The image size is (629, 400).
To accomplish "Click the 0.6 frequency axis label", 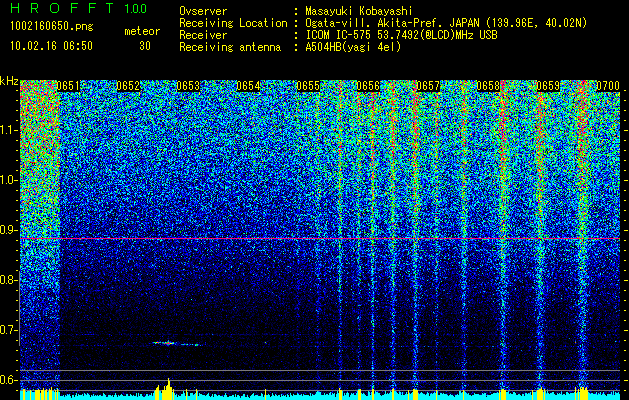I will click(x=8, y=380).
